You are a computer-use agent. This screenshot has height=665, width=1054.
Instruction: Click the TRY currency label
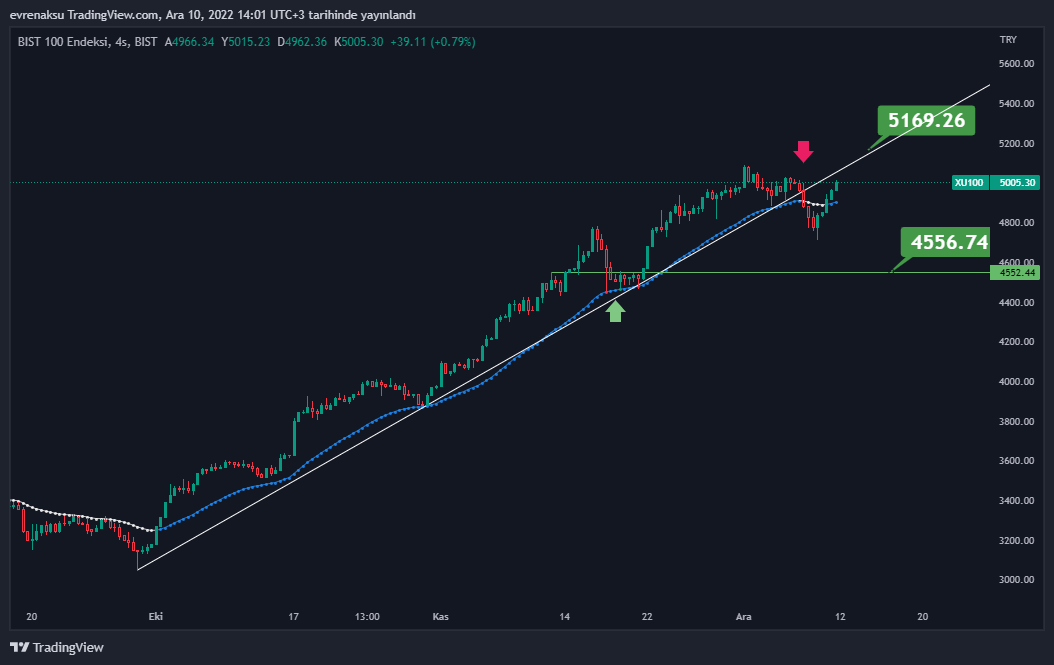[x=1008, y=40]
